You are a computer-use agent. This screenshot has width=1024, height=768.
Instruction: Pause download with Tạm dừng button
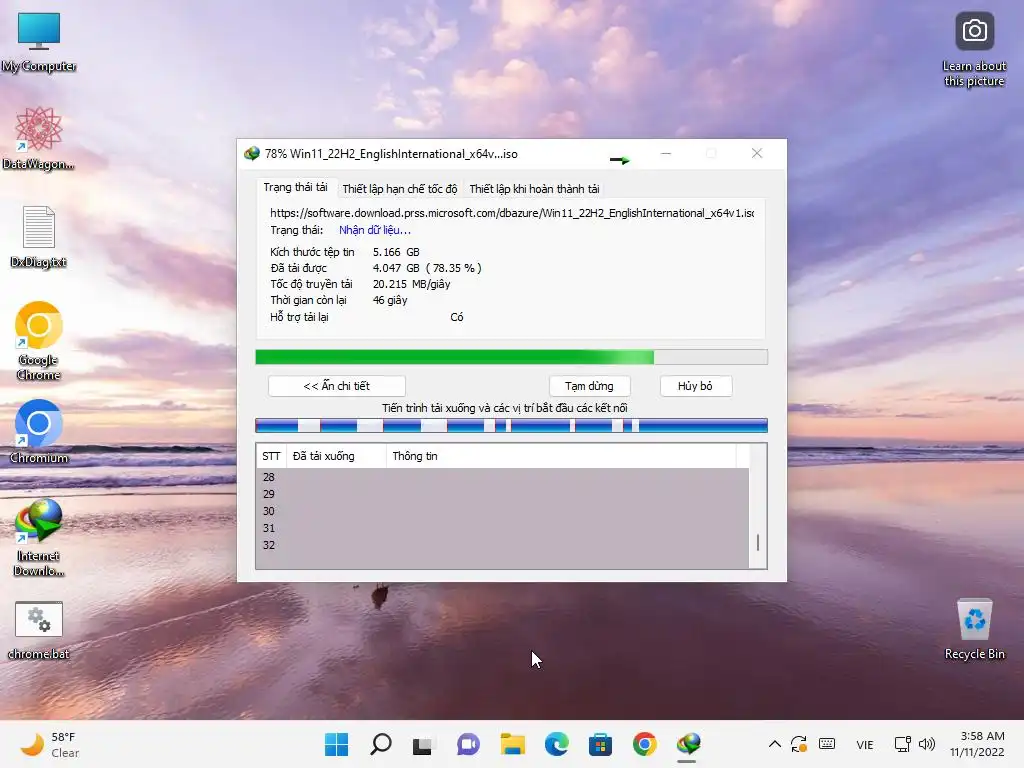click(x=589, y=386)
